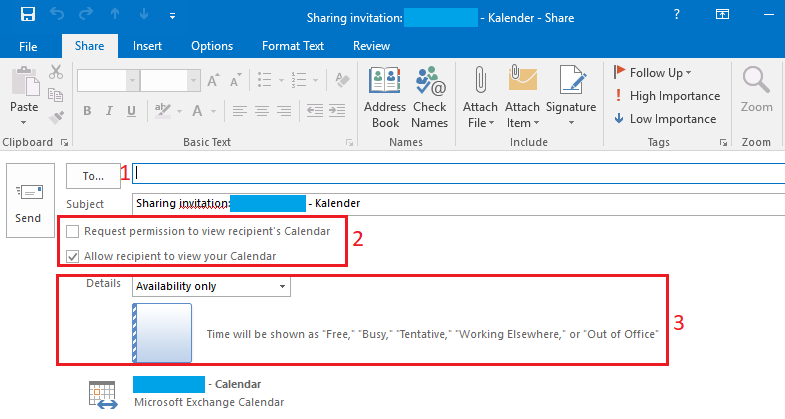Open Follow Up flag menu

(x=653, y=73)
